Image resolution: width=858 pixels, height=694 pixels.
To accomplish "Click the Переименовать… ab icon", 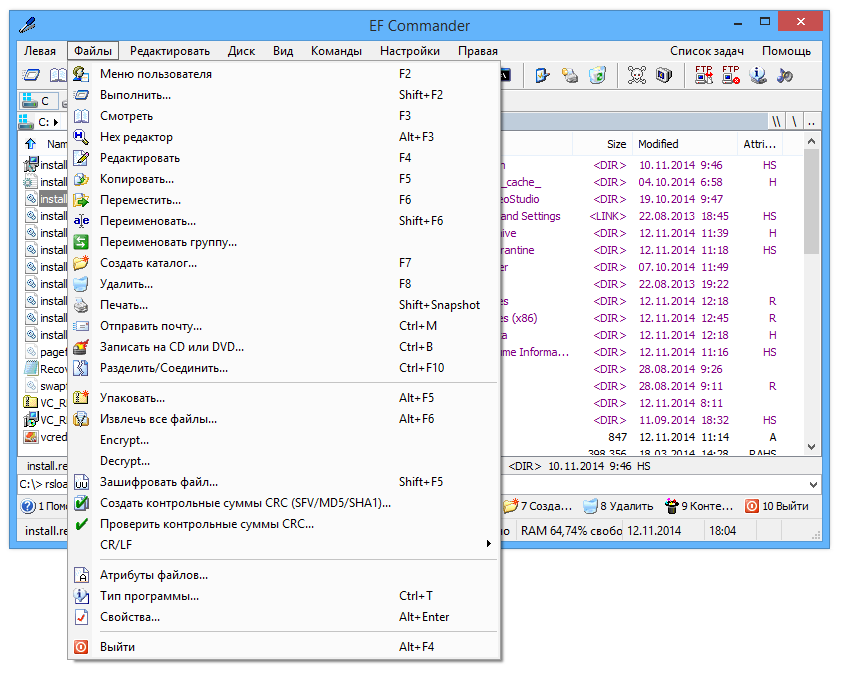I will (82, 221).
